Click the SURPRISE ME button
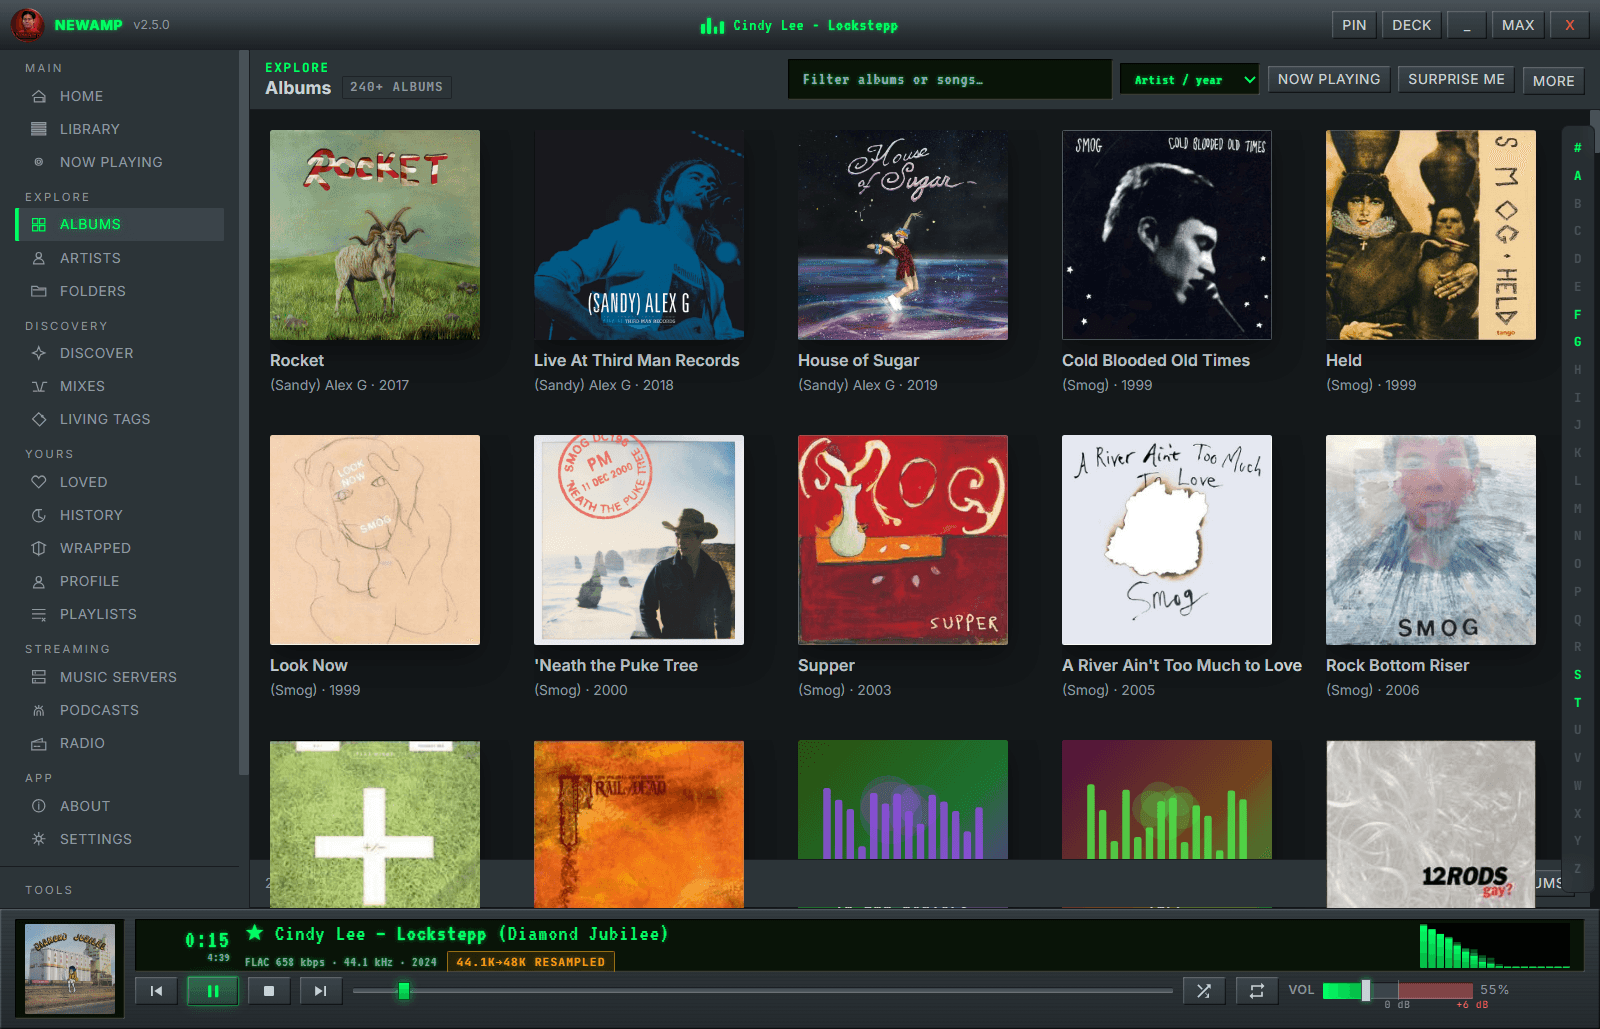Screen dimensions: 1600x1029 pos(1456,79)
